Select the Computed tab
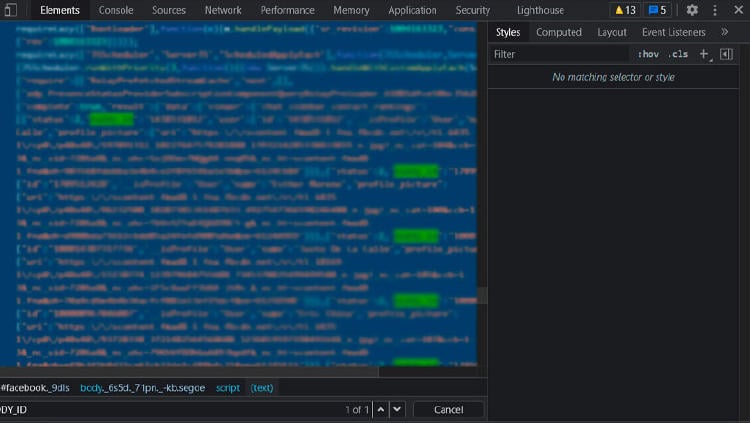 coord(558,32)
